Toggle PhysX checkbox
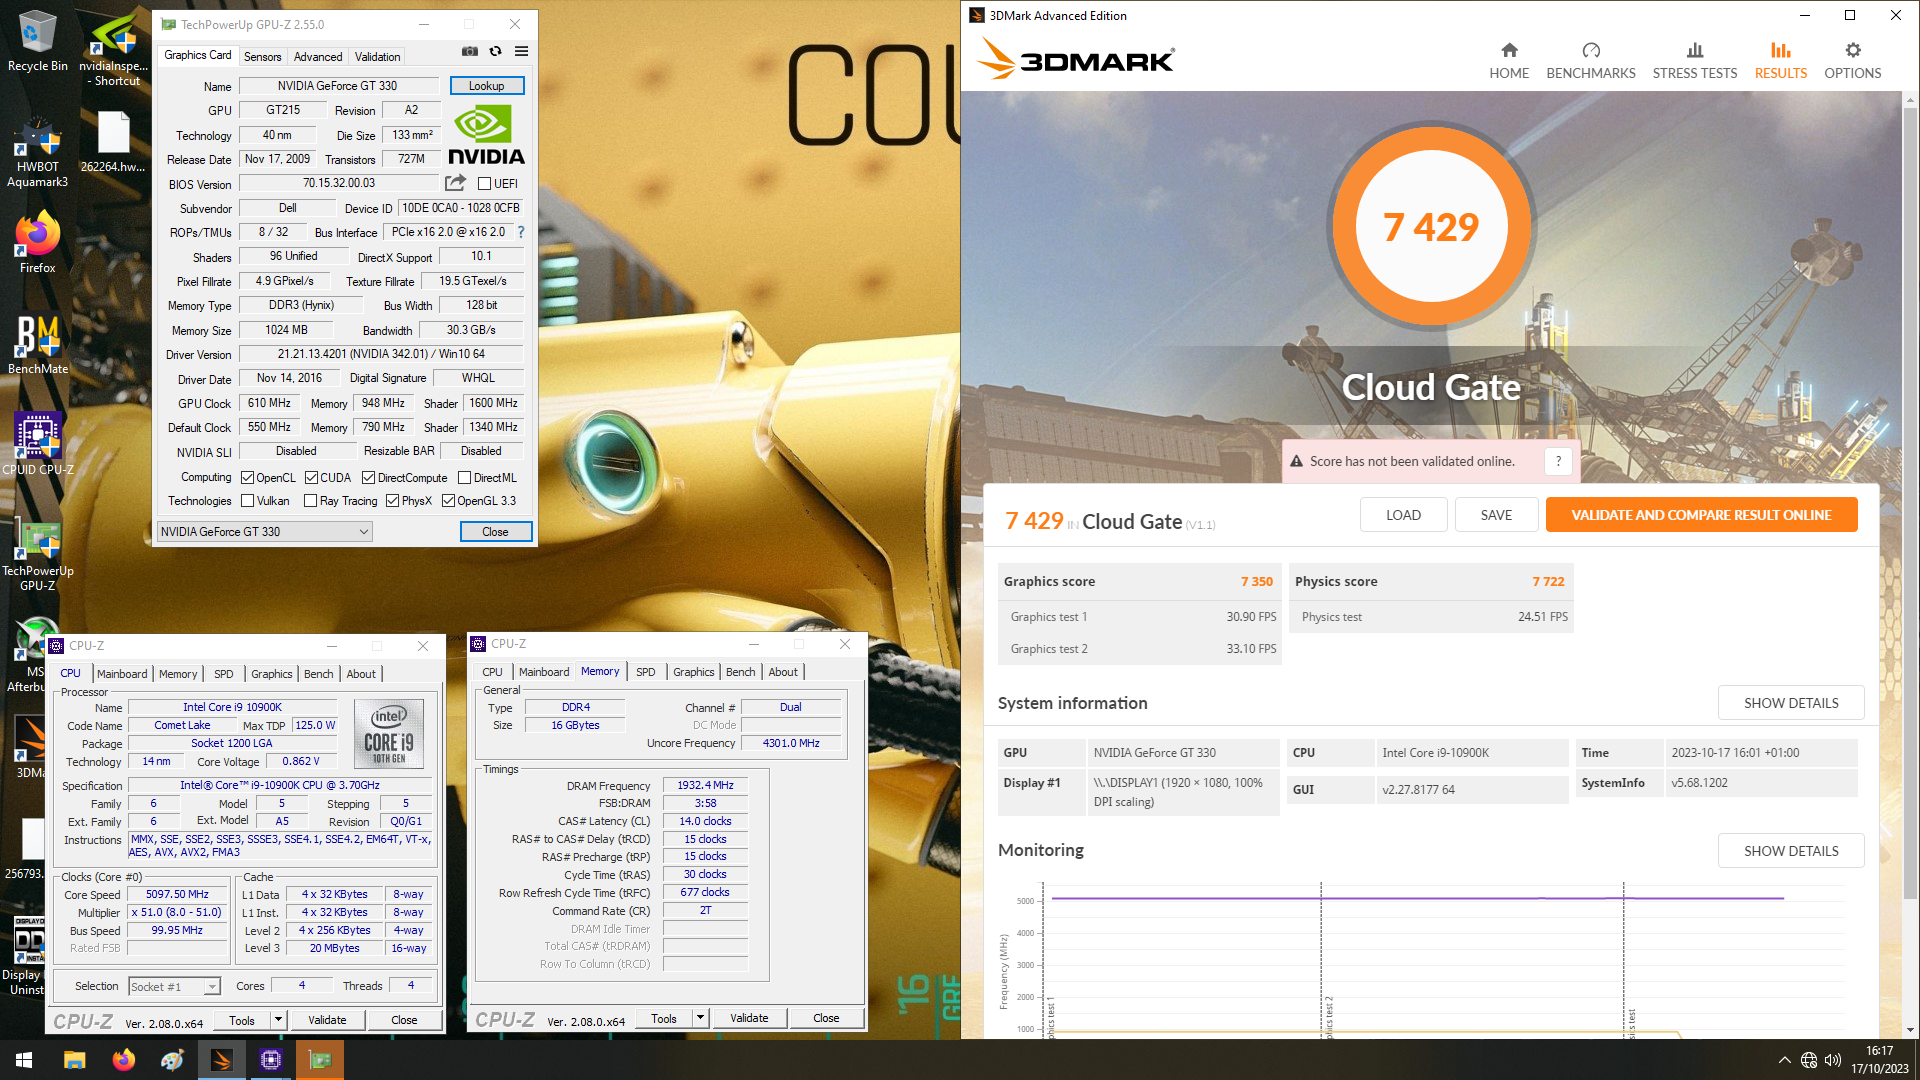Image resolution: width=1920 pixels, height=1080 pixels. click(x=392, y=501)
